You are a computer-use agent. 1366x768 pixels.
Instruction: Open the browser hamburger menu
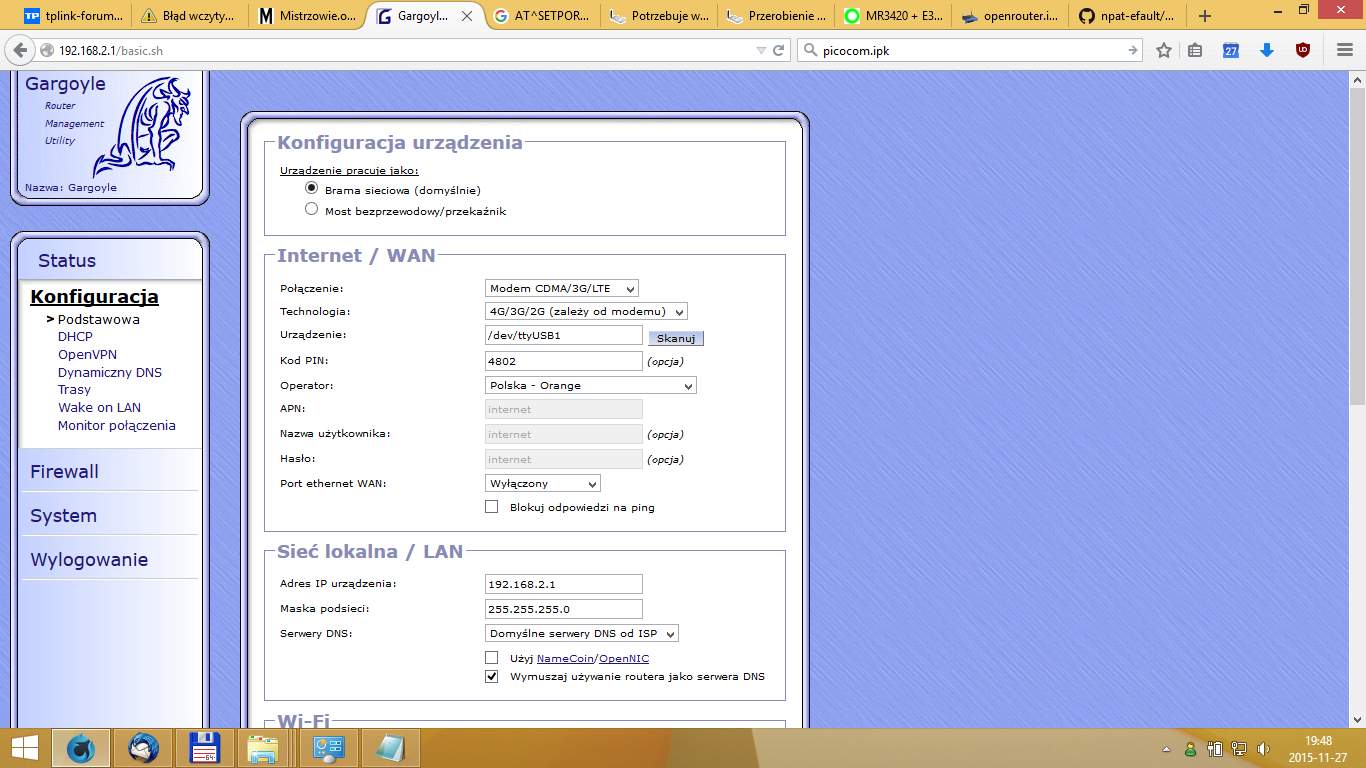(x=1345, y=50)
